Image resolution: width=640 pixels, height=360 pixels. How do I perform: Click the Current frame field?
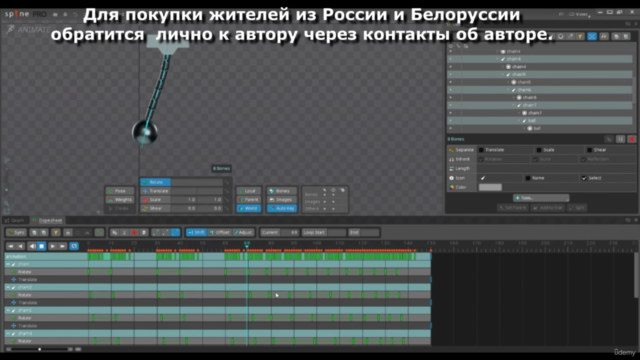click(280, 233)
